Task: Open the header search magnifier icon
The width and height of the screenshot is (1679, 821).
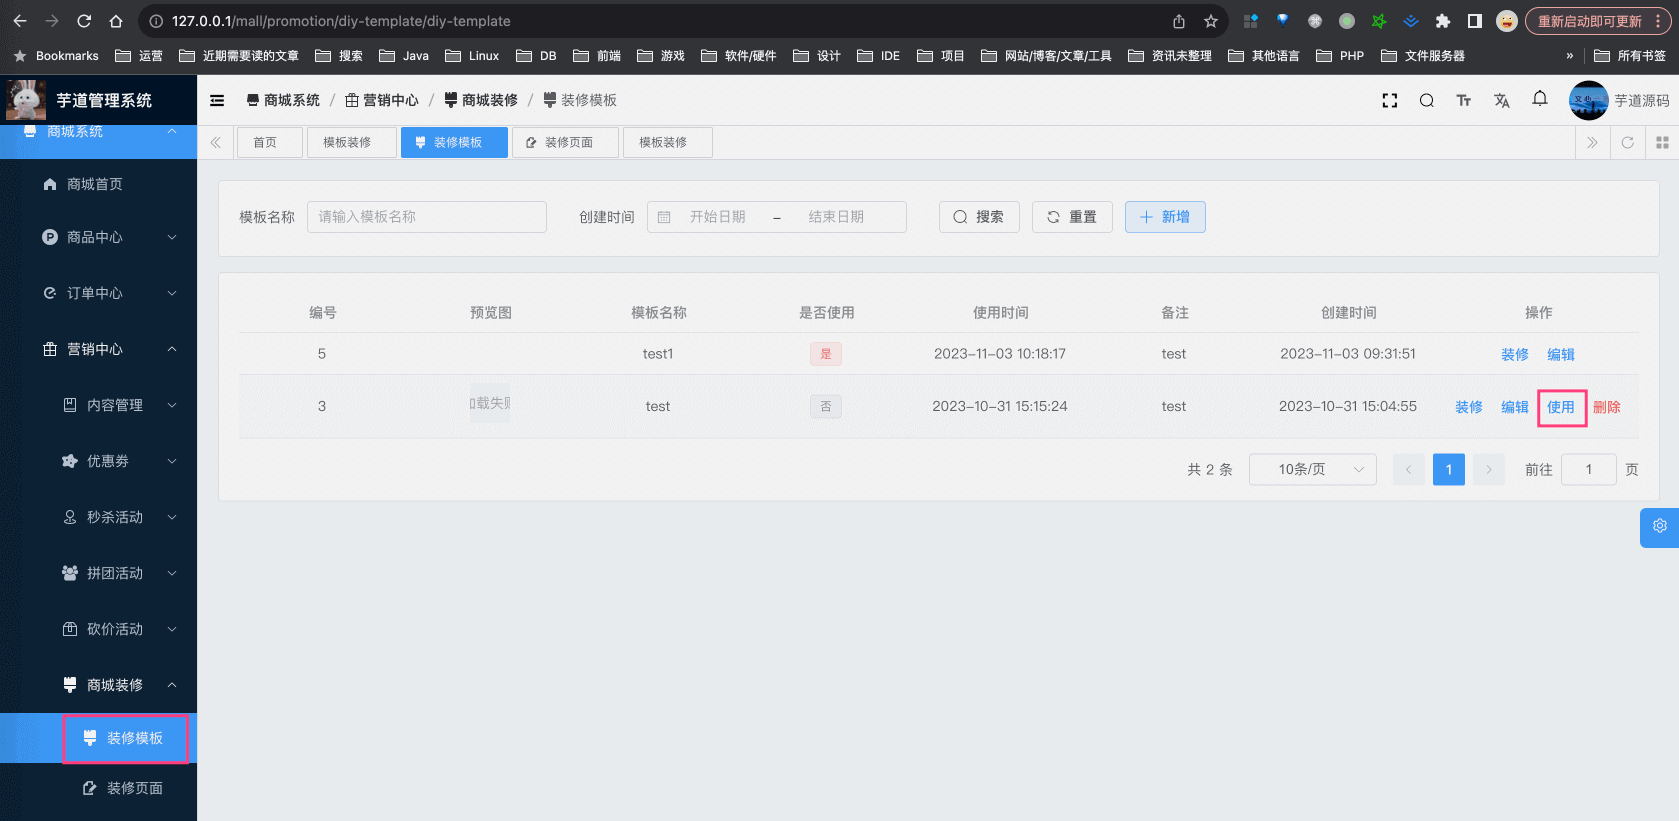Action: (1426, 100)
